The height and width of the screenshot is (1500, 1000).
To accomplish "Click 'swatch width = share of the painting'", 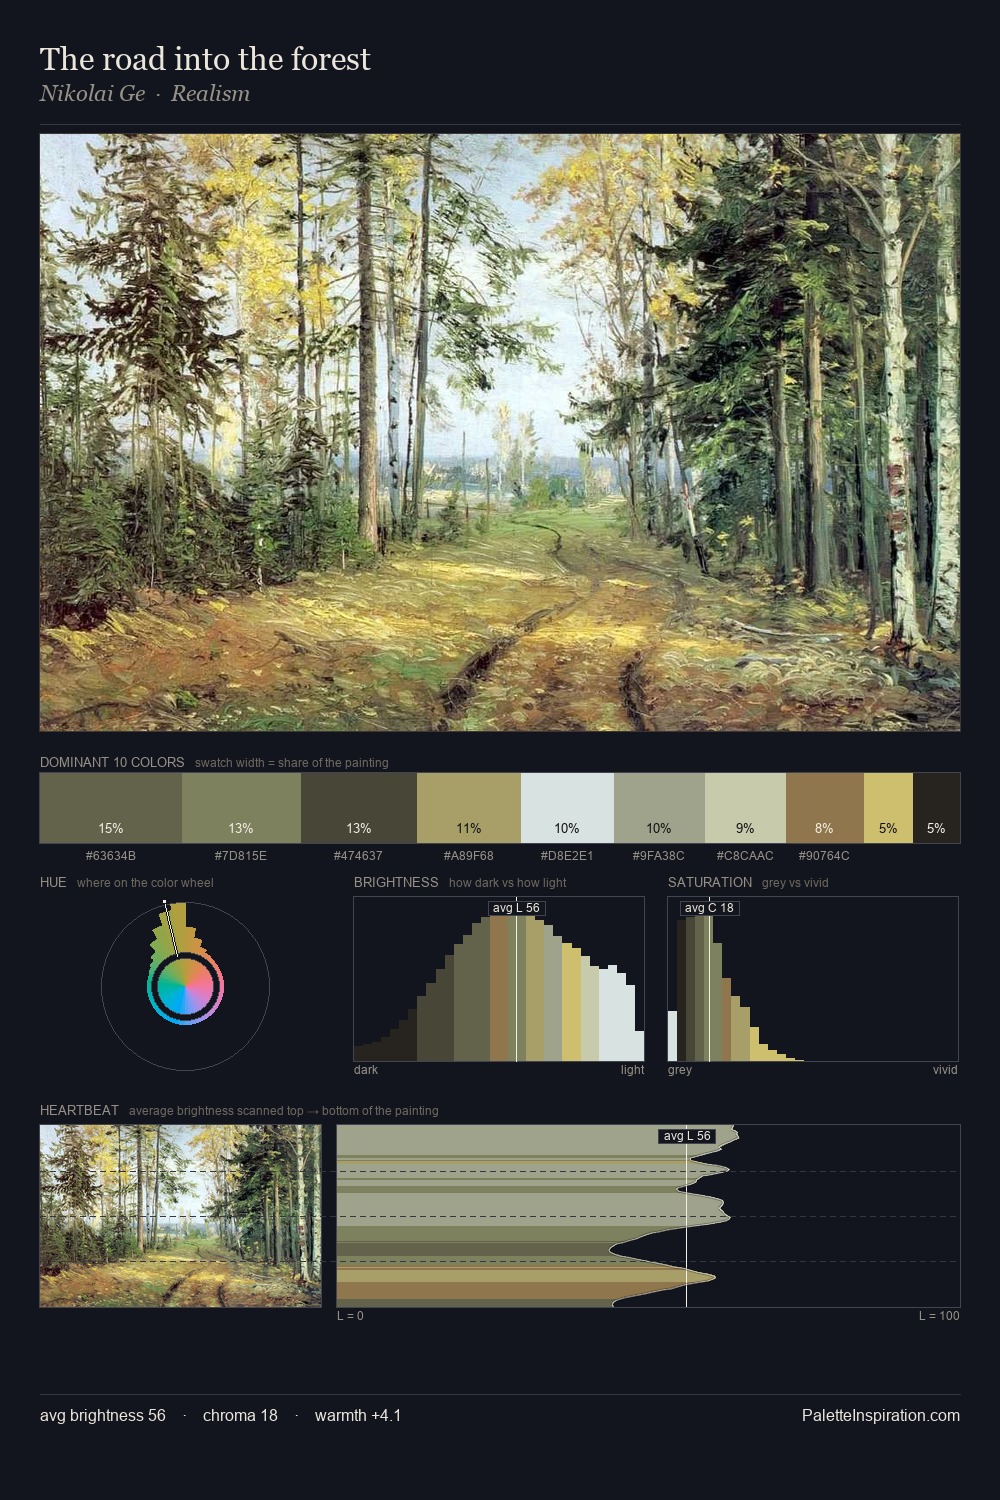I will click(x=292, y=763).
